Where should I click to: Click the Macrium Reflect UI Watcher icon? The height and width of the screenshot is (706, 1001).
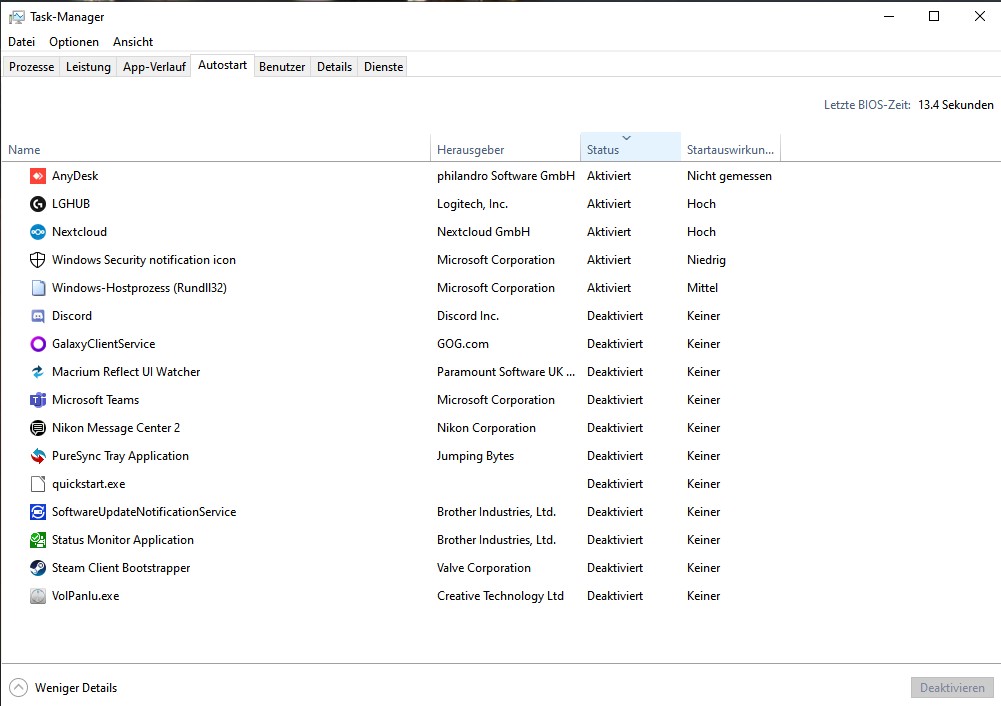point(38,372)
